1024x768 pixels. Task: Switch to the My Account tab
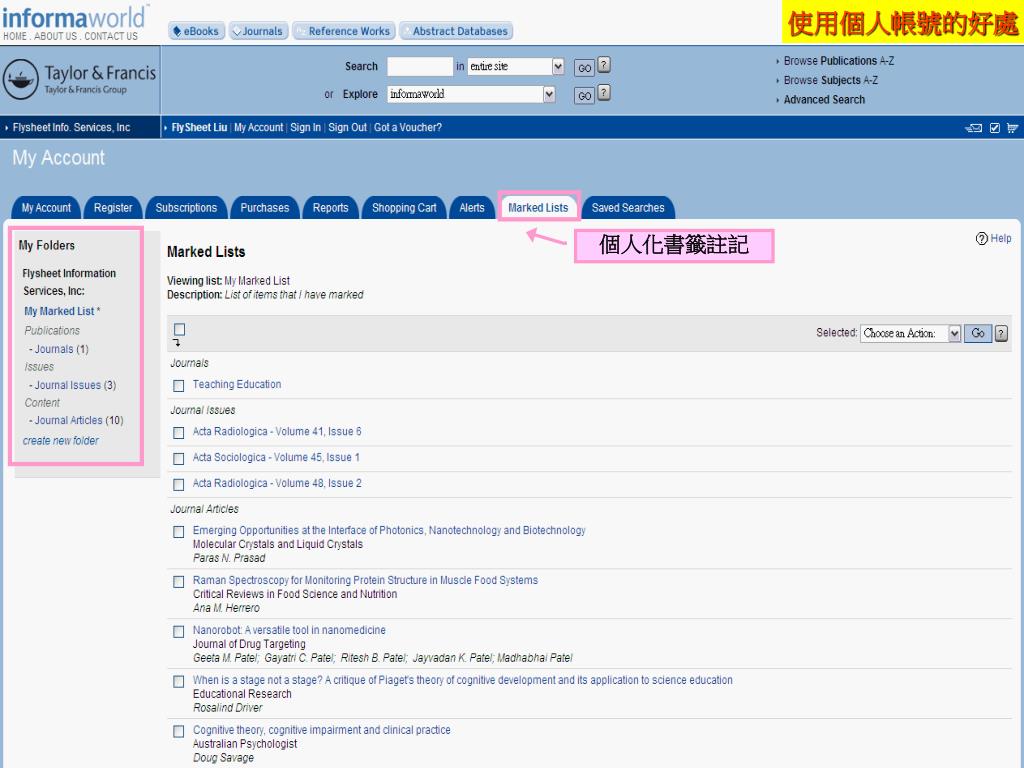coord(46,208)
